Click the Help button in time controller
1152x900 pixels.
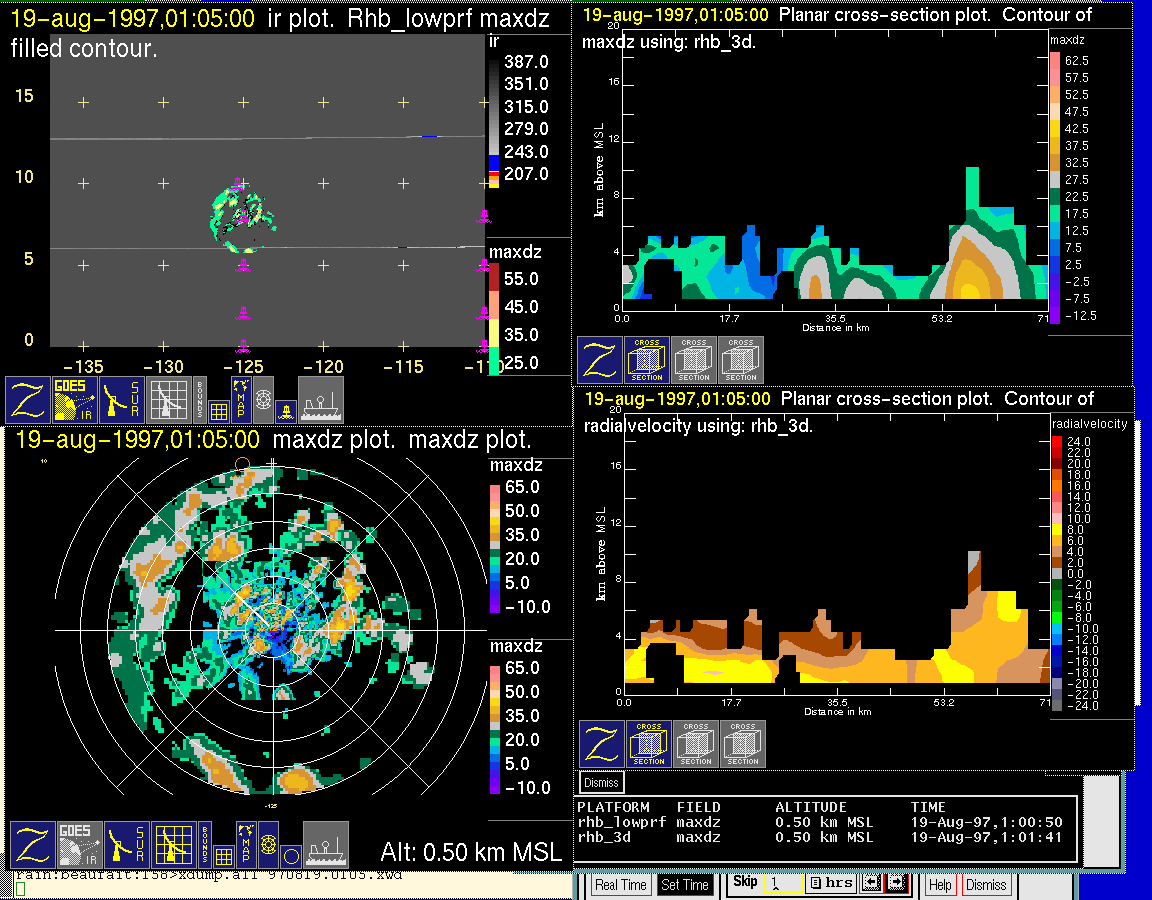(940, 885)
